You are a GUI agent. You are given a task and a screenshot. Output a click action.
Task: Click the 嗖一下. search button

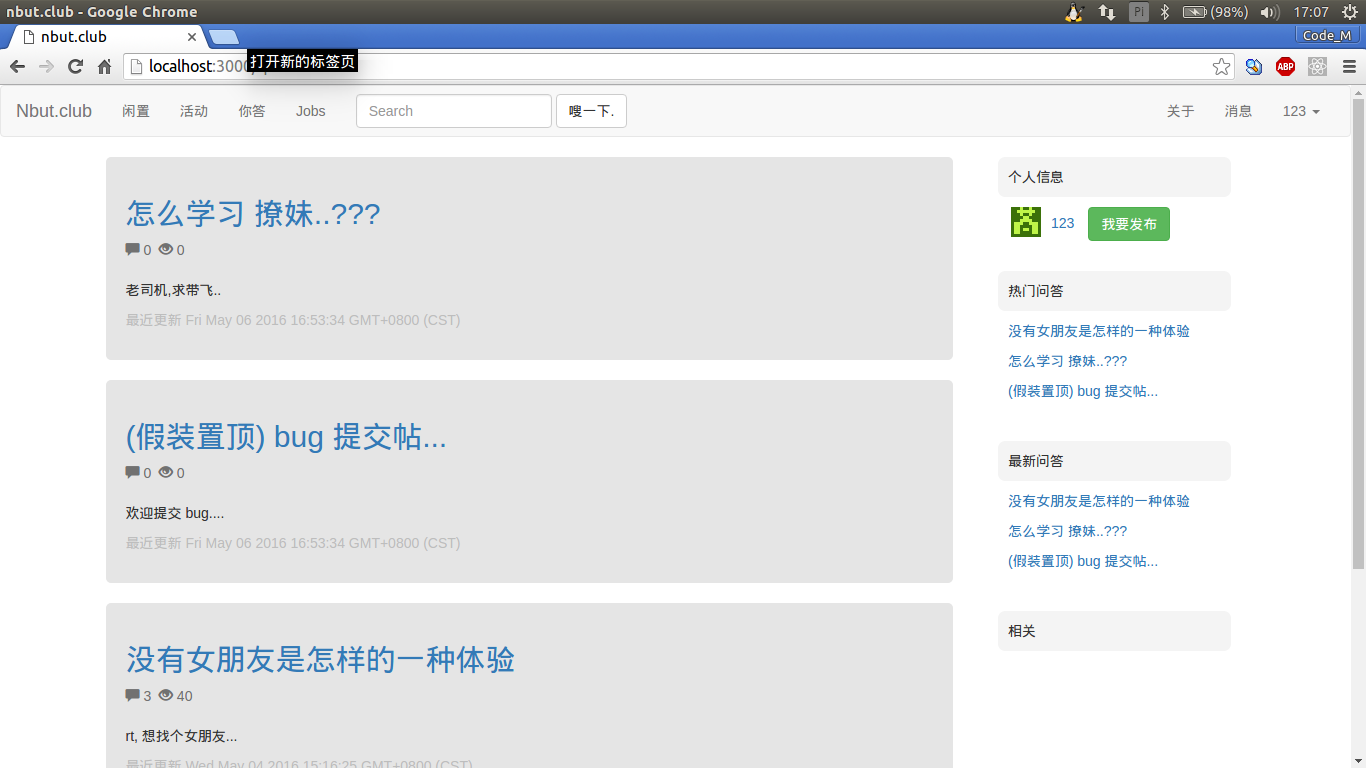[591, 111]
